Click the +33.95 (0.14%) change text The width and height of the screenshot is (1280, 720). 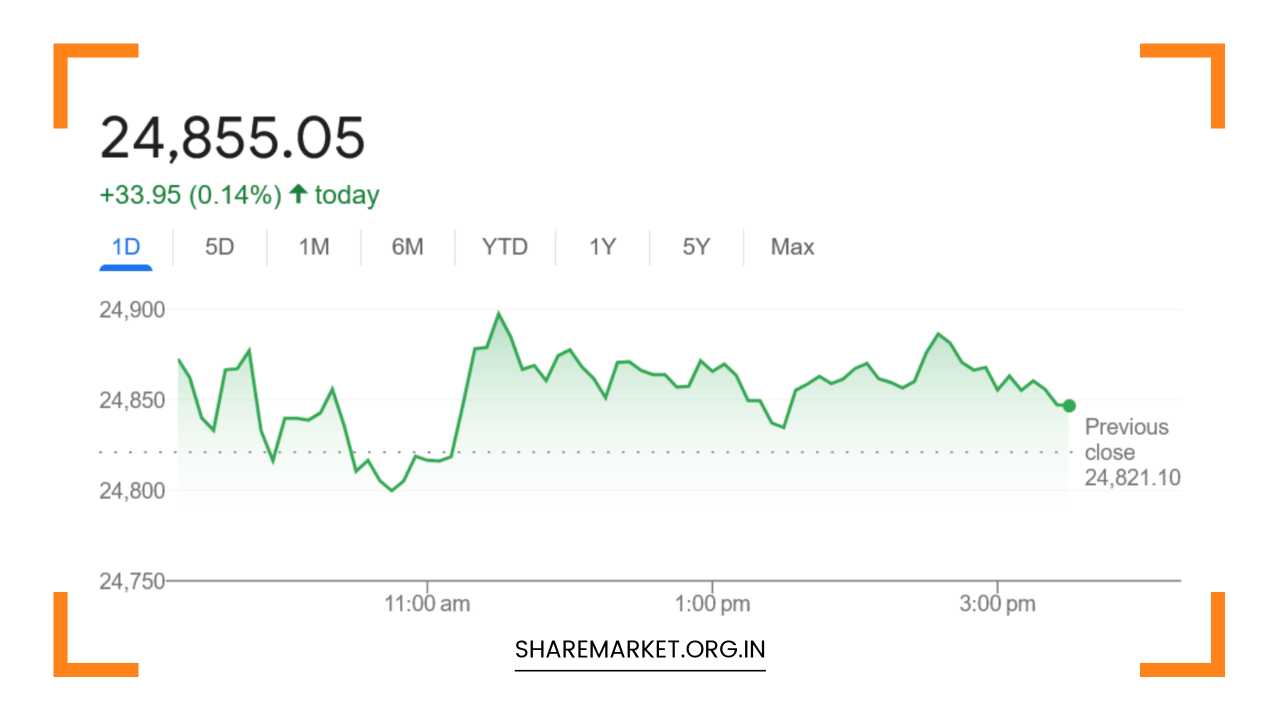190,195
